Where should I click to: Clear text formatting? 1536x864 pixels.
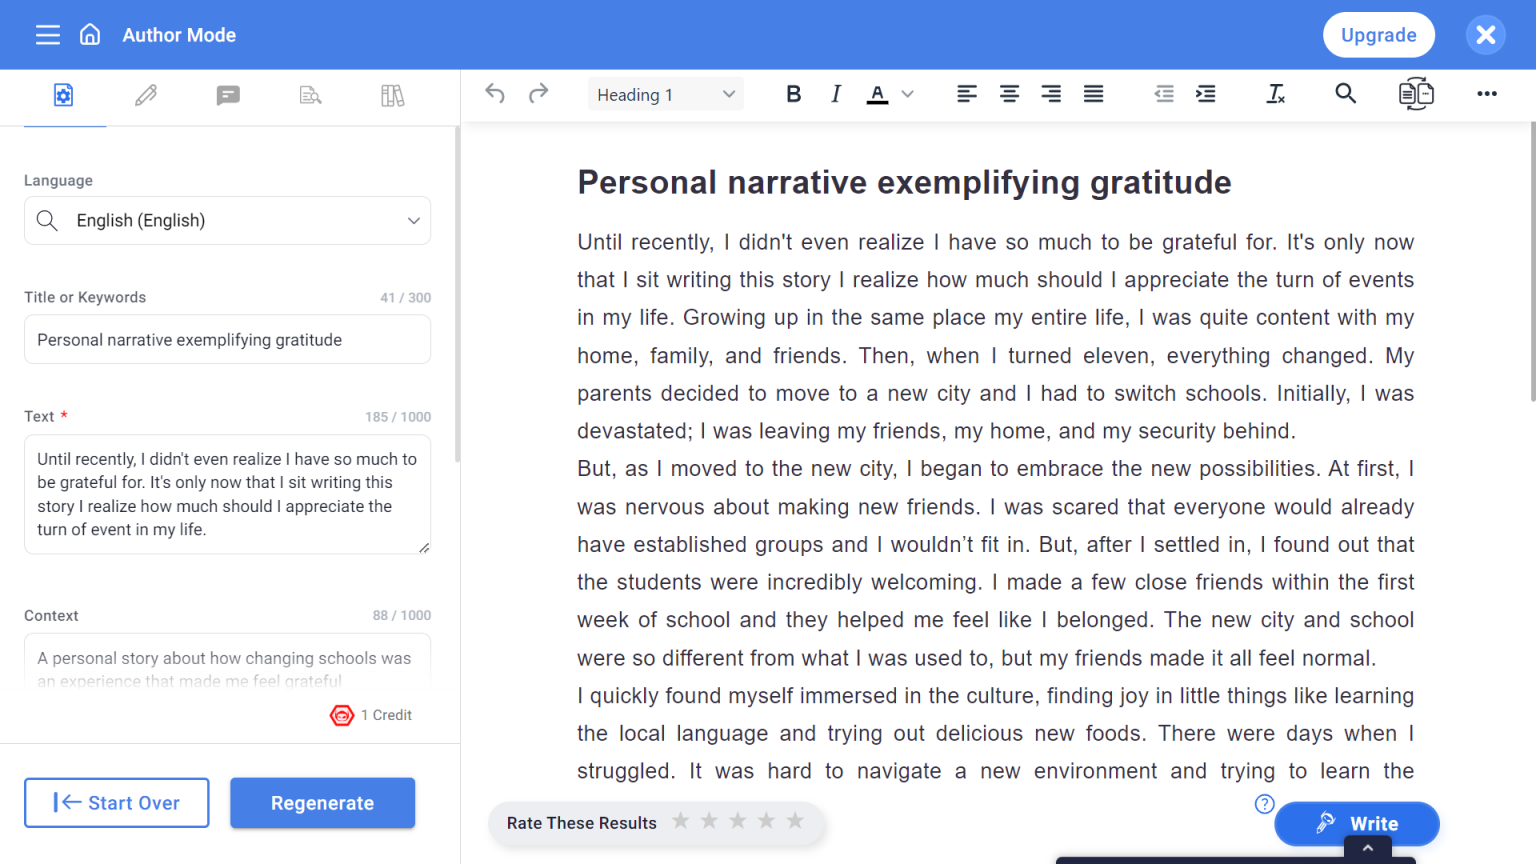1276,93
